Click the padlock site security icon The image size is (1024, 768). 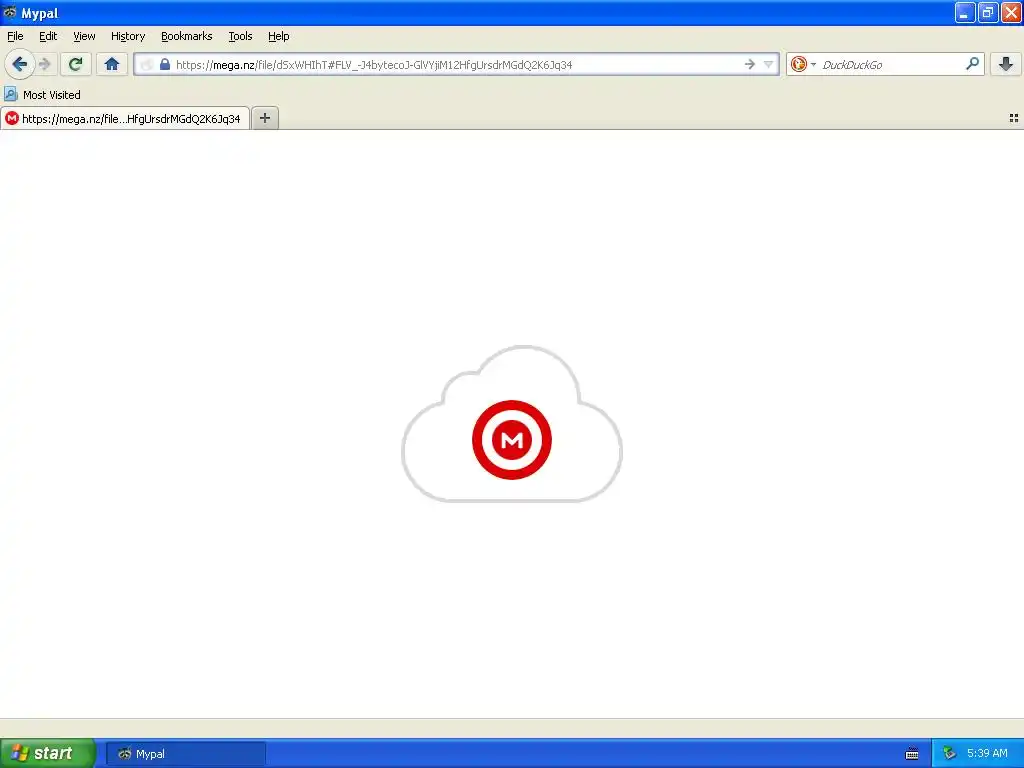click(165, 64)
